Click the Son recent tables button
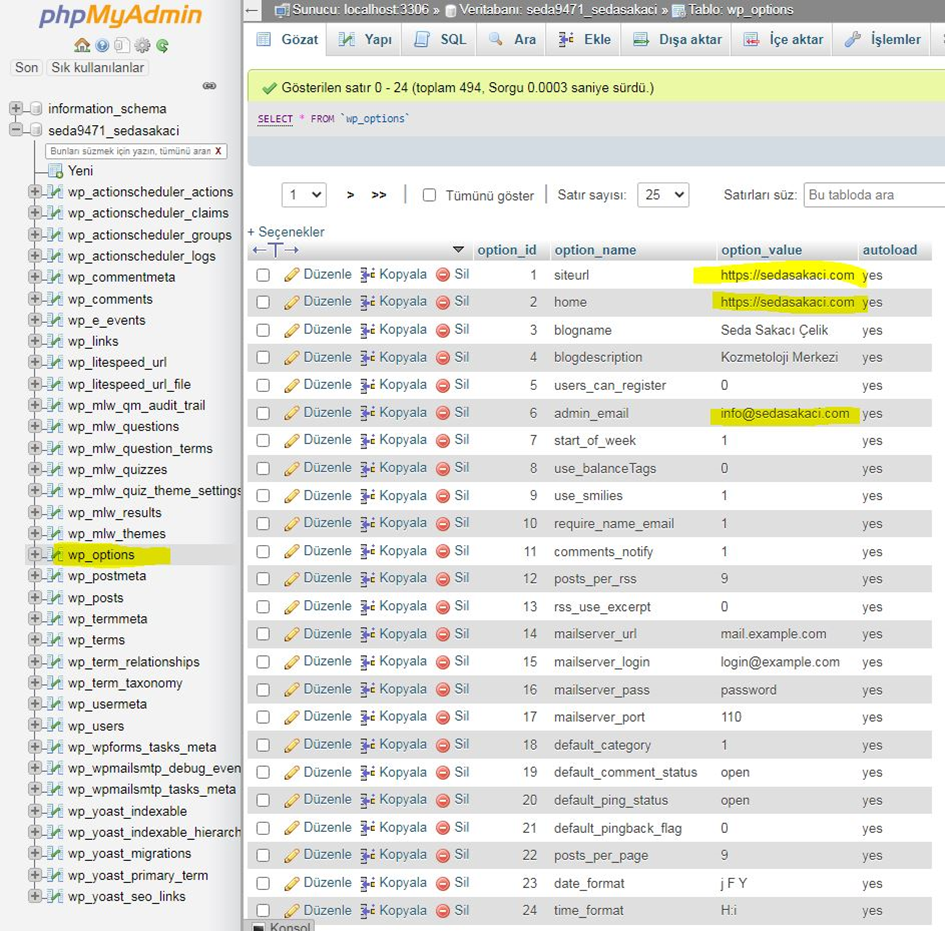This screenshot has height=931, width=945. [27, 67]
